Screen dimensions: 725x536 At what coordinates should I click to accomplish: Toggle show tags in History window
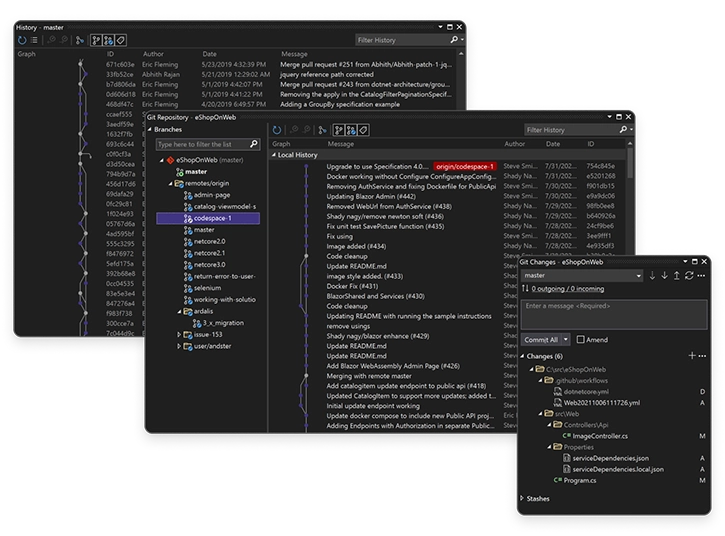point(120,40)
